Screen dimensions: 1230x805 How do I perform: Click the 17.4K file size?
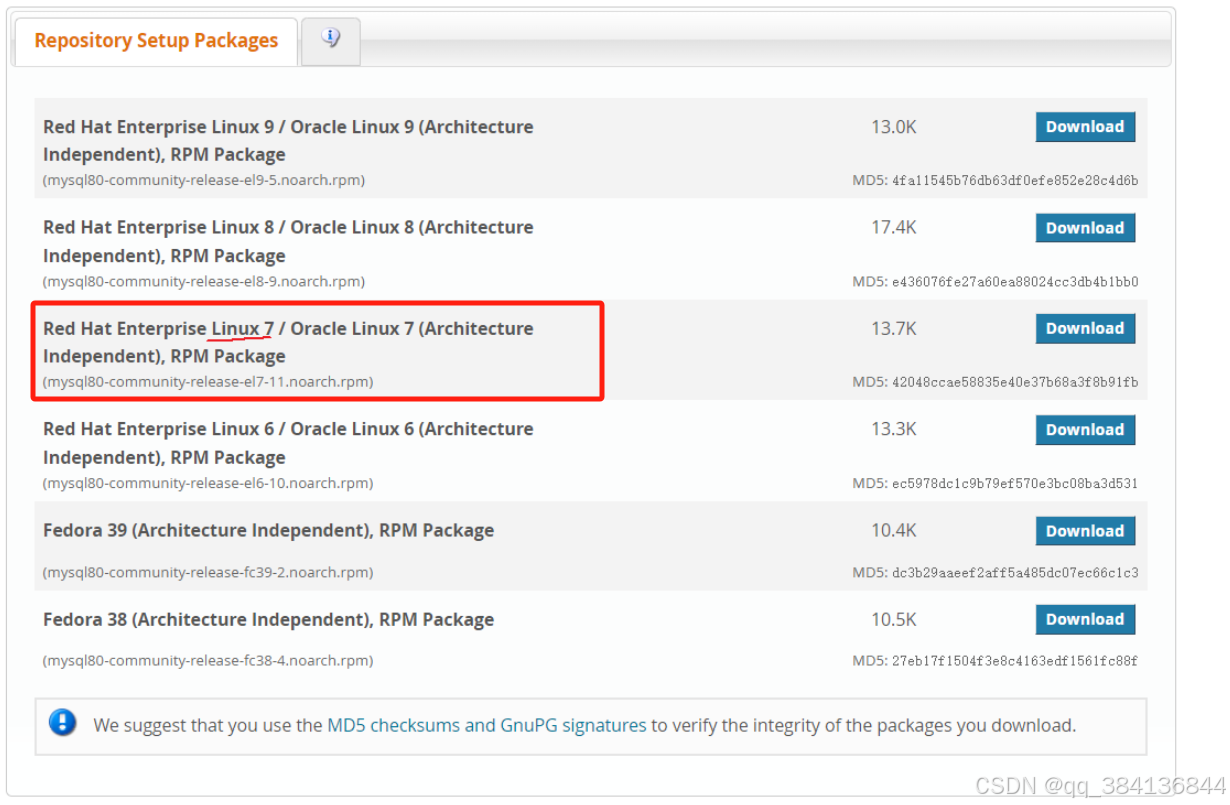(x=894, y=228)
